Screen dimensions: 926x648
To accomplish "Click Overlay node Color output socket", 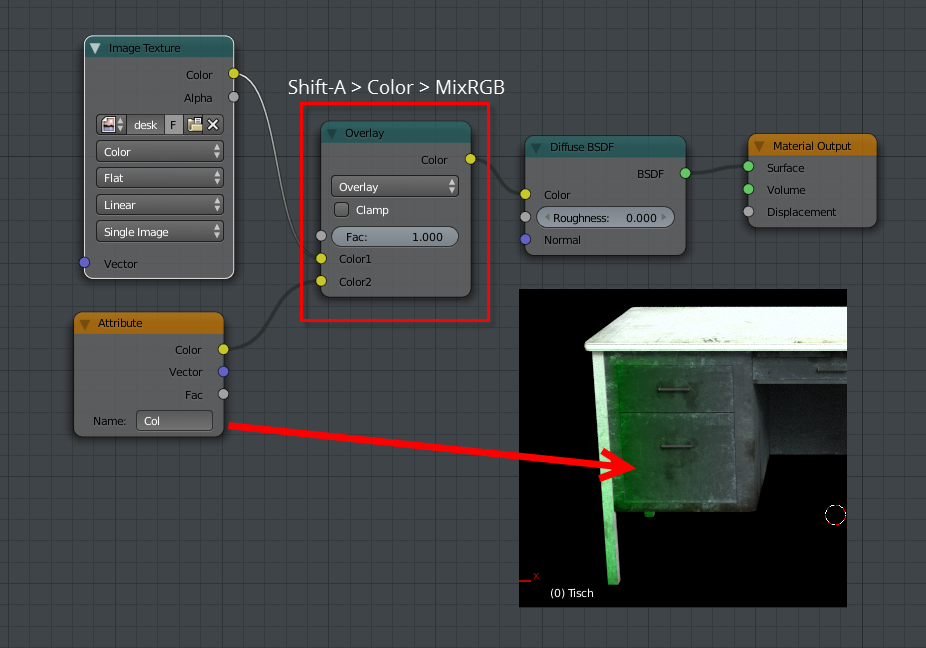I will [x=470, y=159].
